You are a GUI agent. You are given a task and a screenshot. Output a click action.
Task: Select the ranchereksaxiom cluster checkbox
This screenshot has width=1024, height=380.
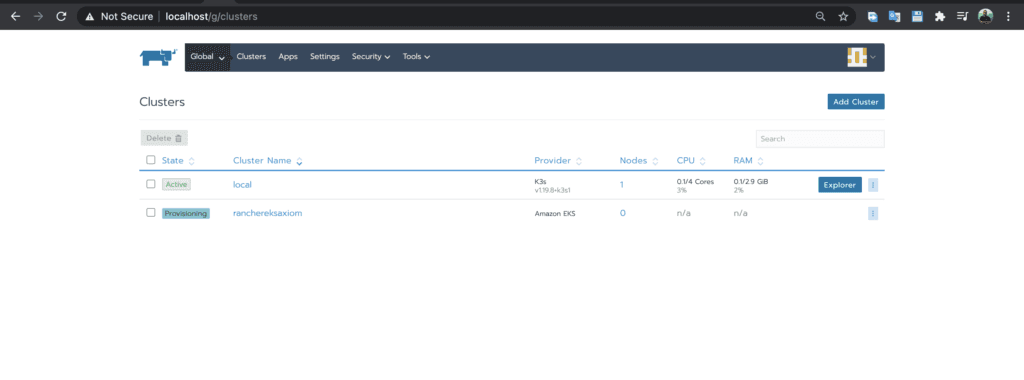(x=151, y=213)
